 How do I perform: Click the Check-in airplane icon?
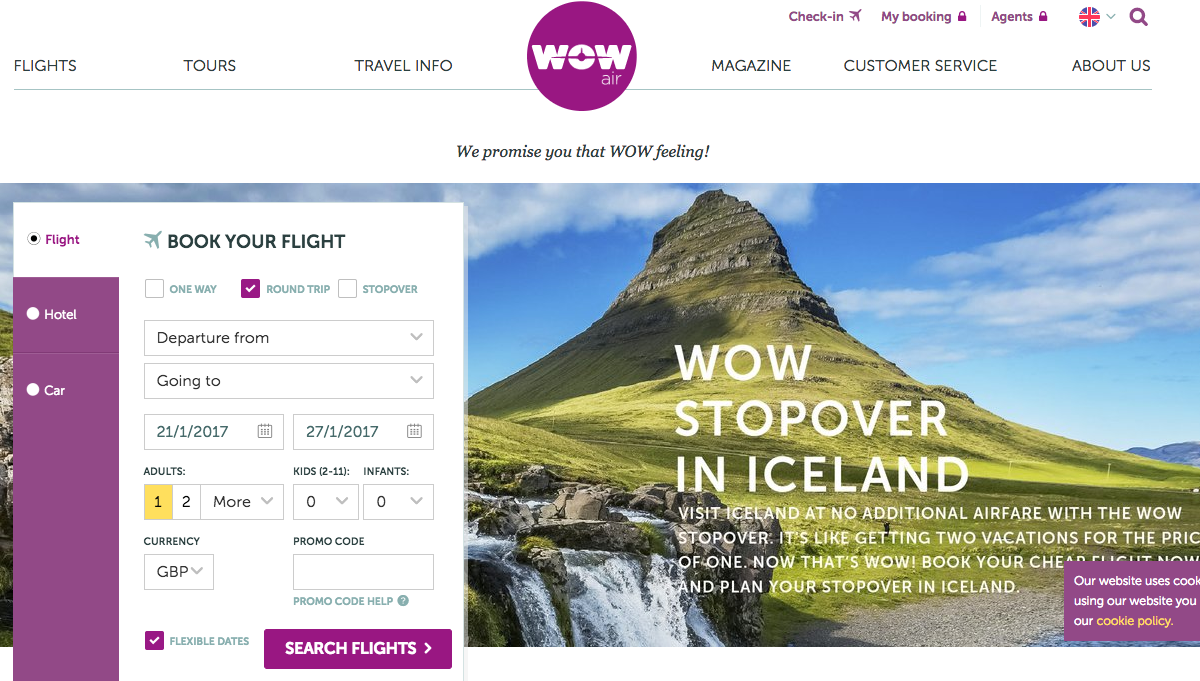(x=855, y=16)
